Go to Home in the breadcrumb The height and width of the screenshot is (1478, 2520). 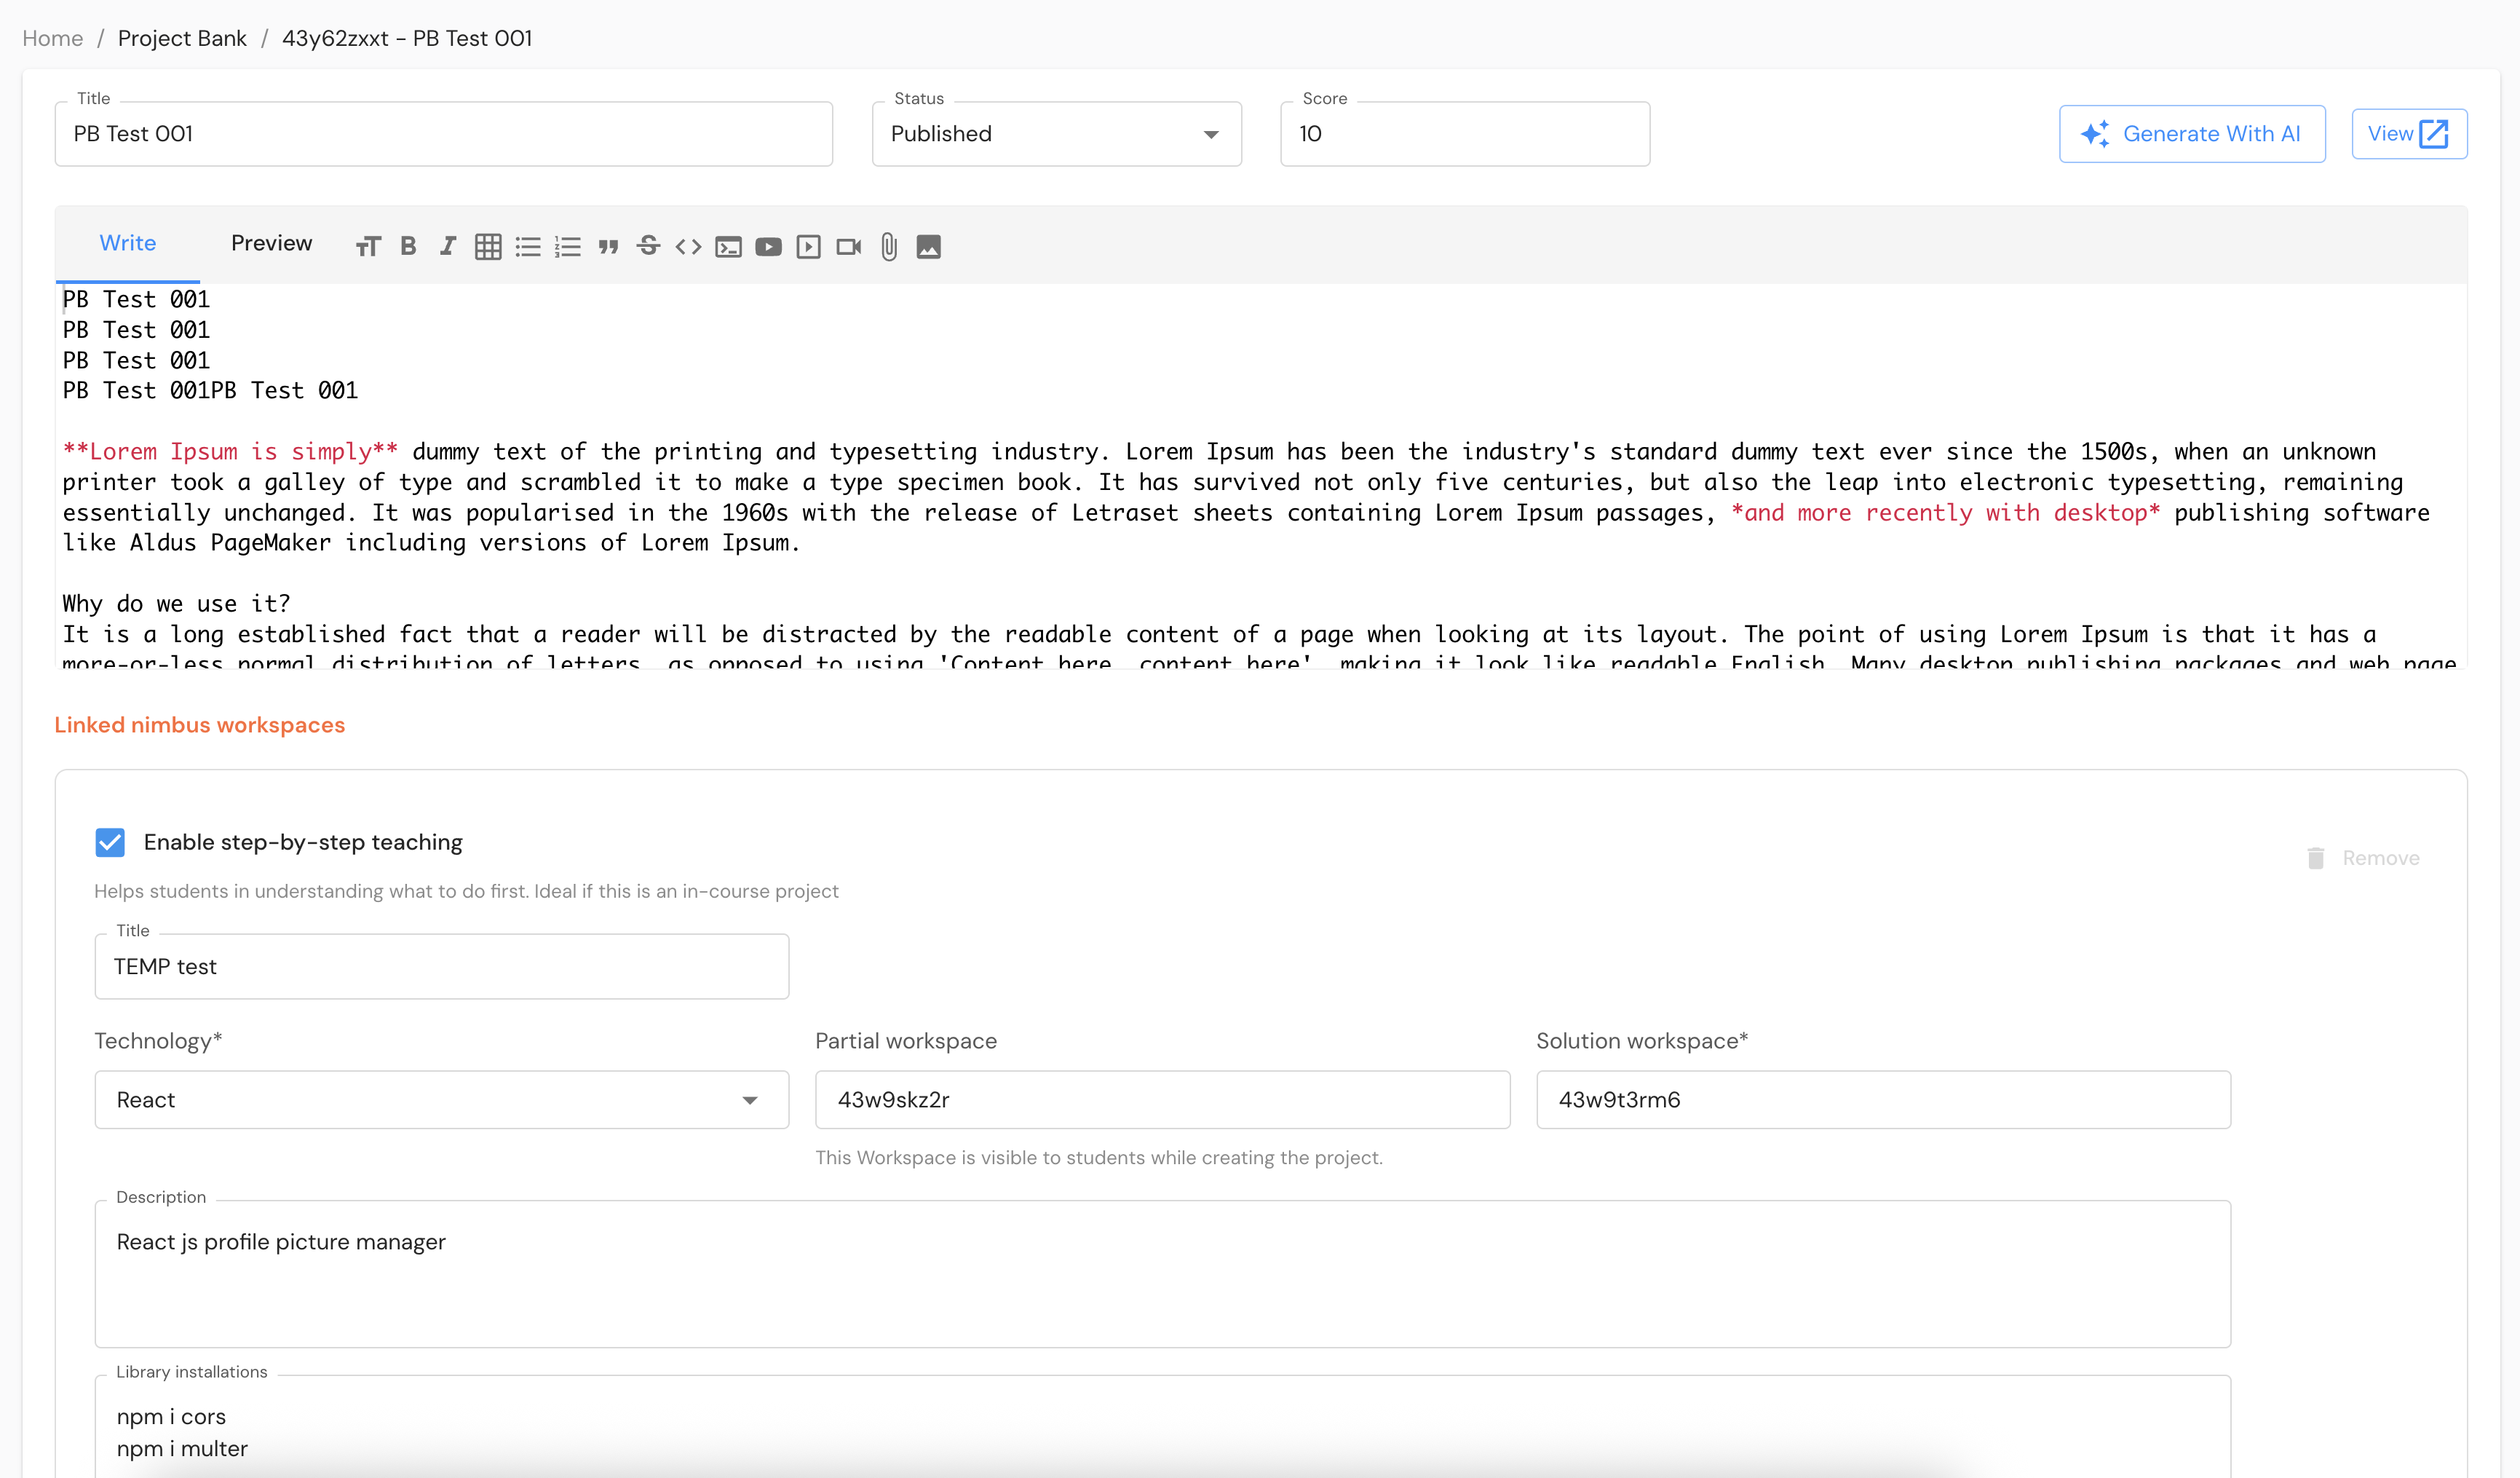[53, 38]
